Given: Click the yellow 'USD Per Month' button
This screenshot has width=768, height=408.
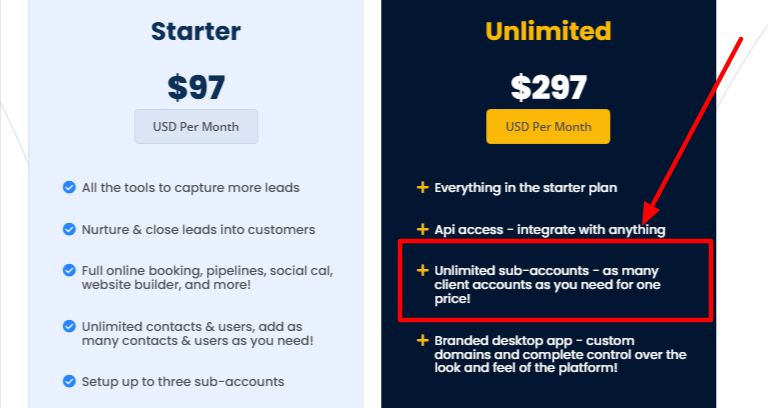Looking at the screenshot, I should tap(548, 127).
